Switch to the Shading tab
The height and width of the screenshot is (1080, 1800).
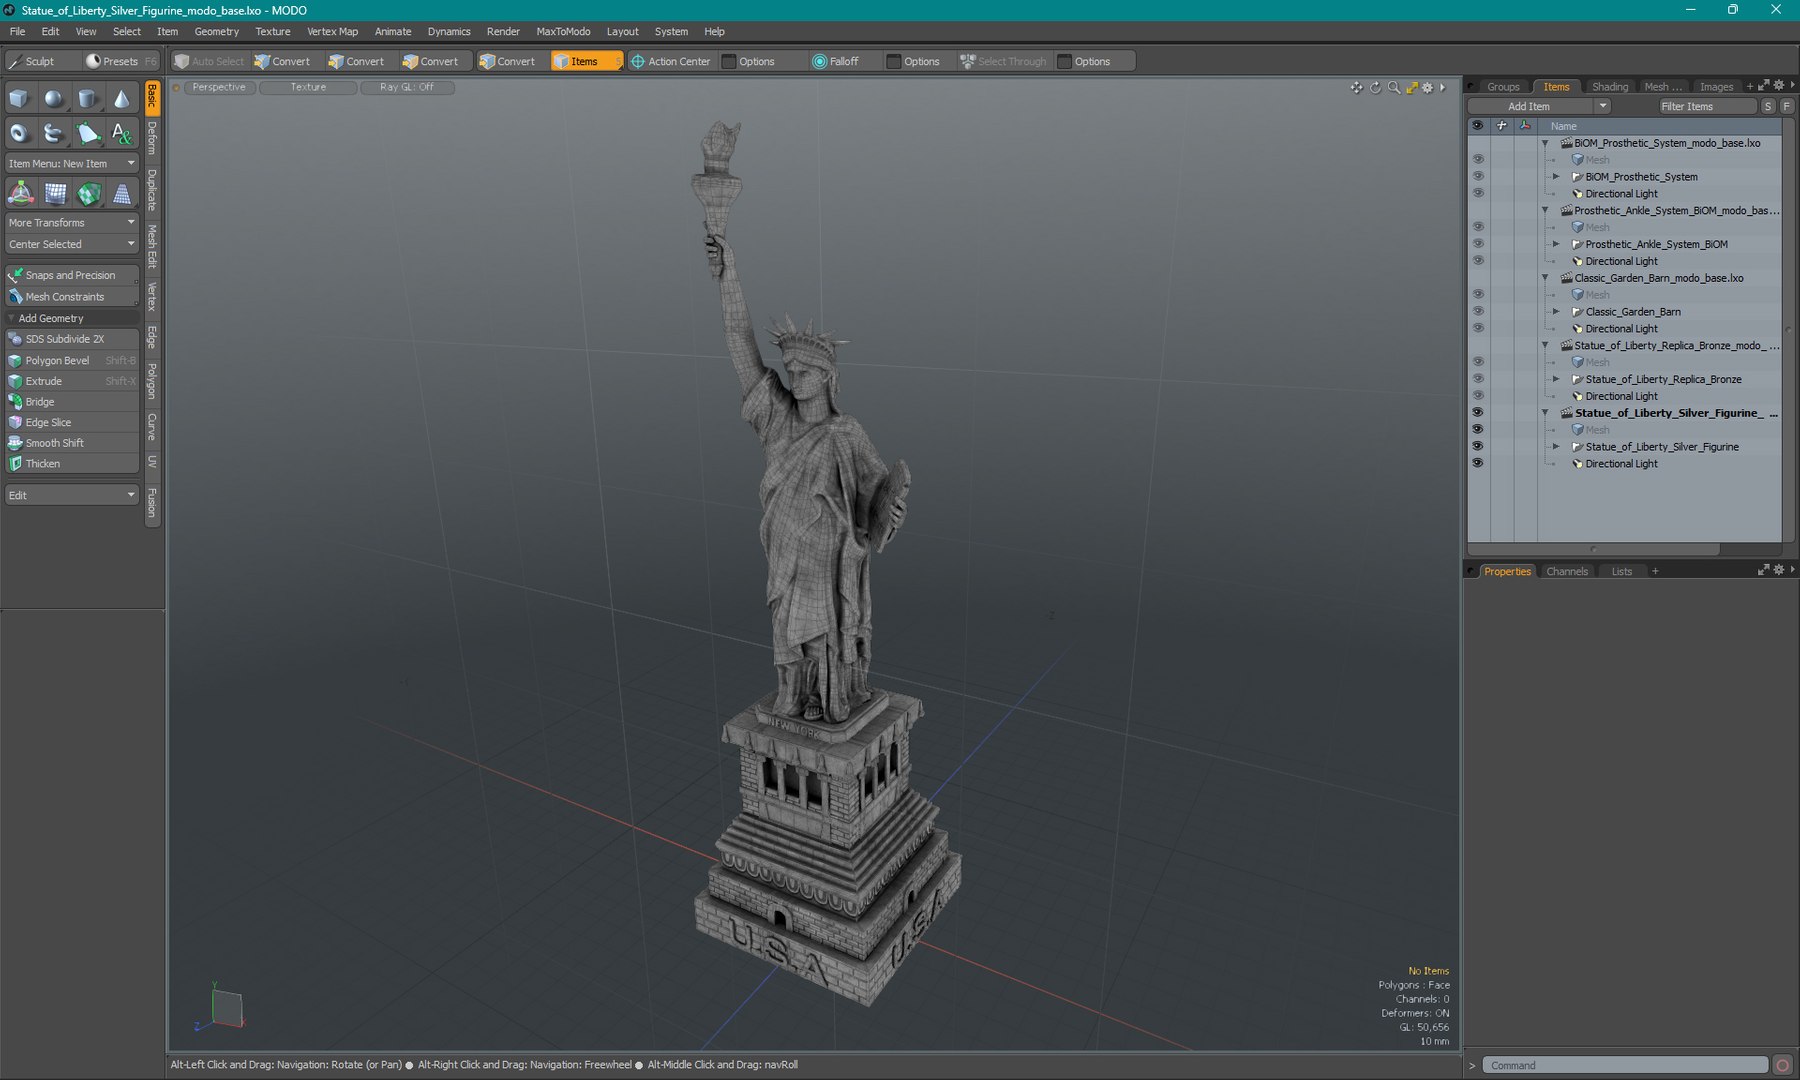click(x=1609, y=87)
